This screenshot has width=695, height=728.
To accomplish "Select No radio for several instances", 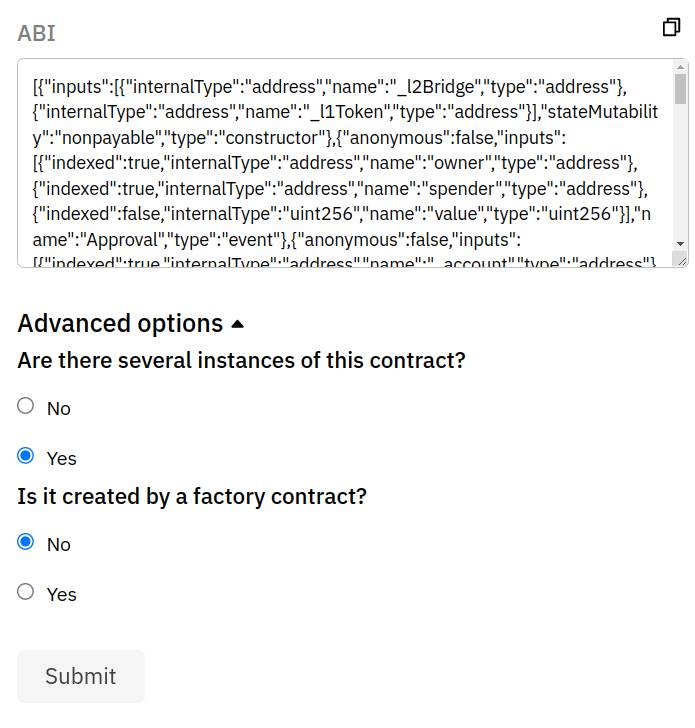I will 26,405.
